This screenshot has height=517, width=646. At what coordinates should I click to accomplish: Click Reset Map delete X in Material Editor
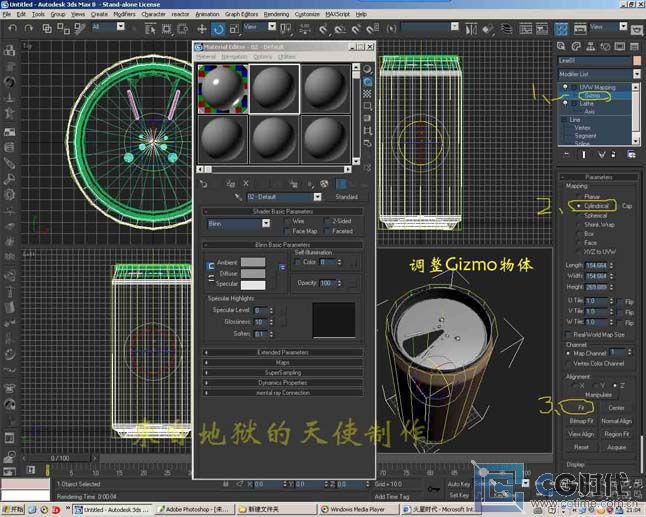click(x=246, y=183)
